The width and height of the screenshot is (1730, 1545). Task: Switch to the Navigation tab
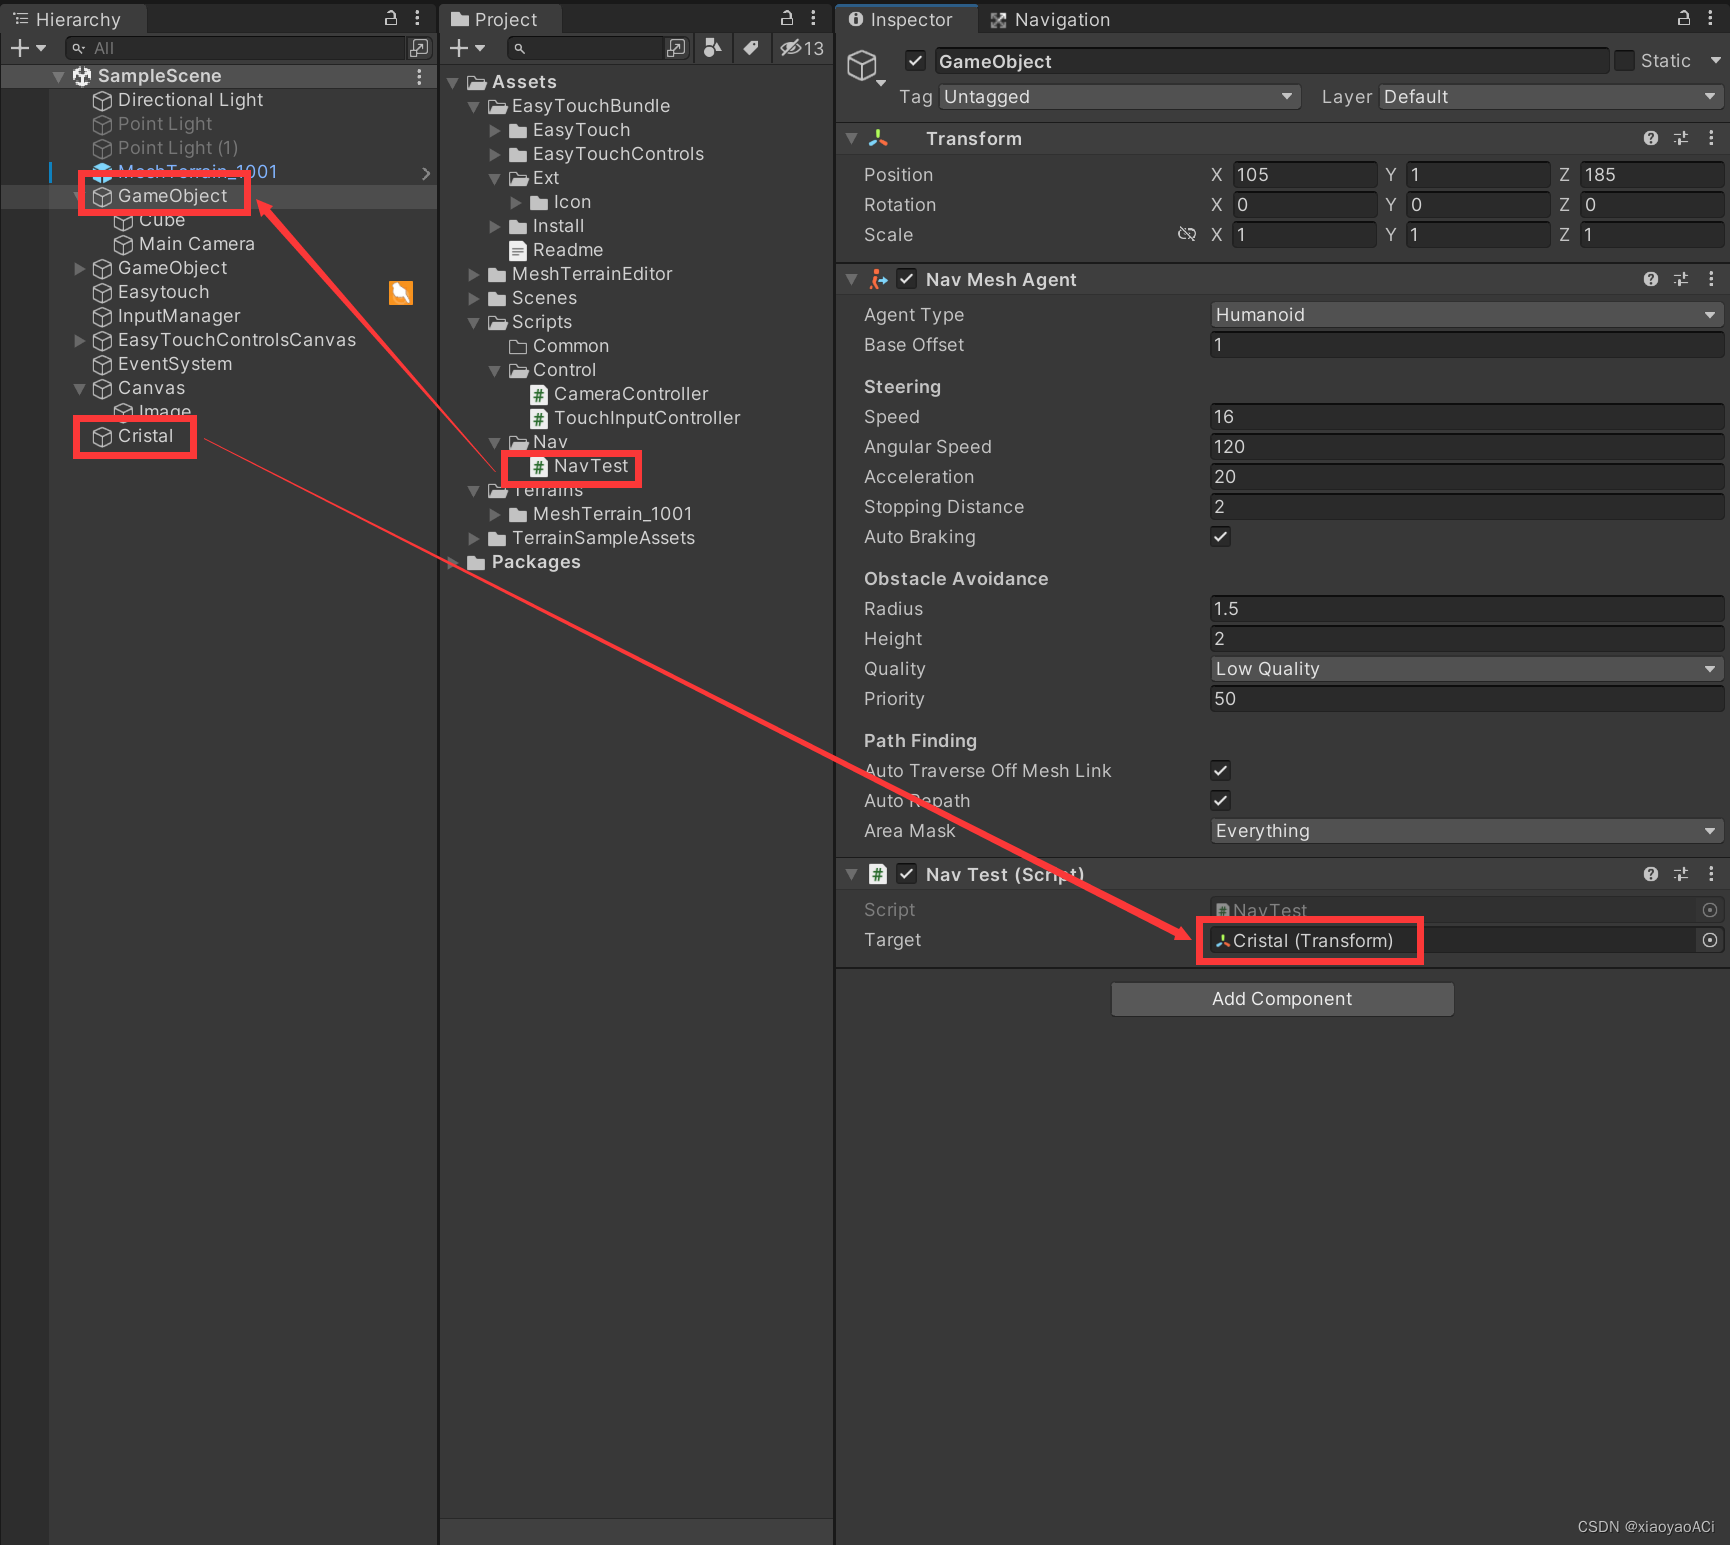tap(1050, 19)
